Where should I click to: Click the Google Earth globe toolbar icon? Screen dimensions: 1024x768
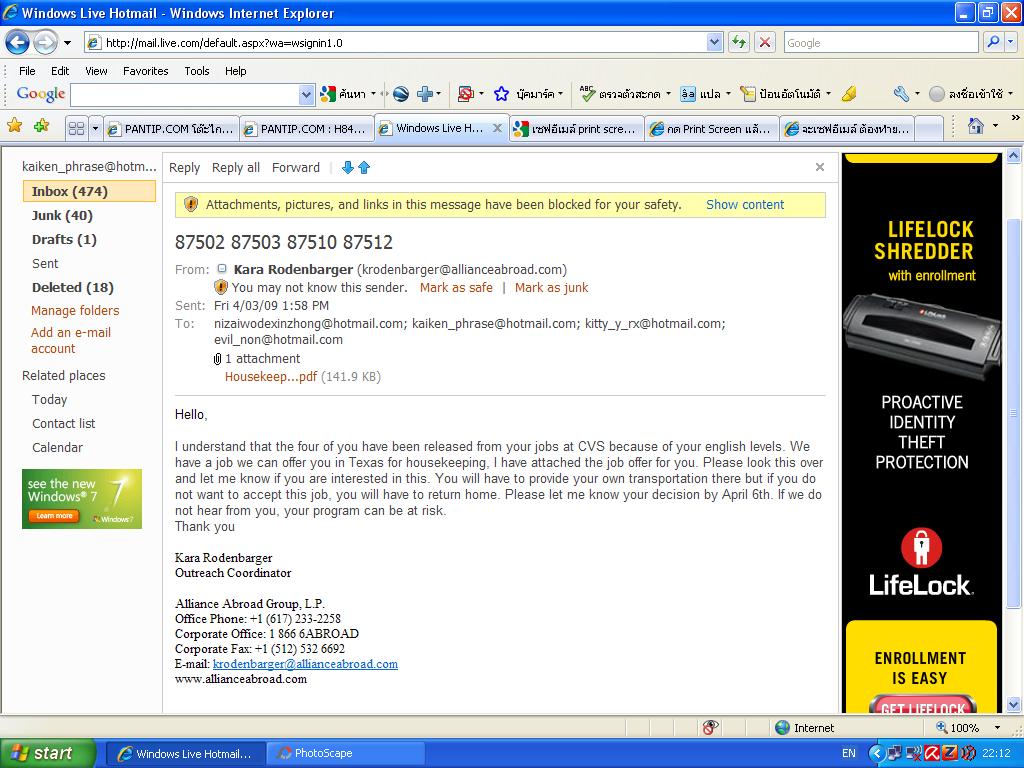(x=400, y=95)
